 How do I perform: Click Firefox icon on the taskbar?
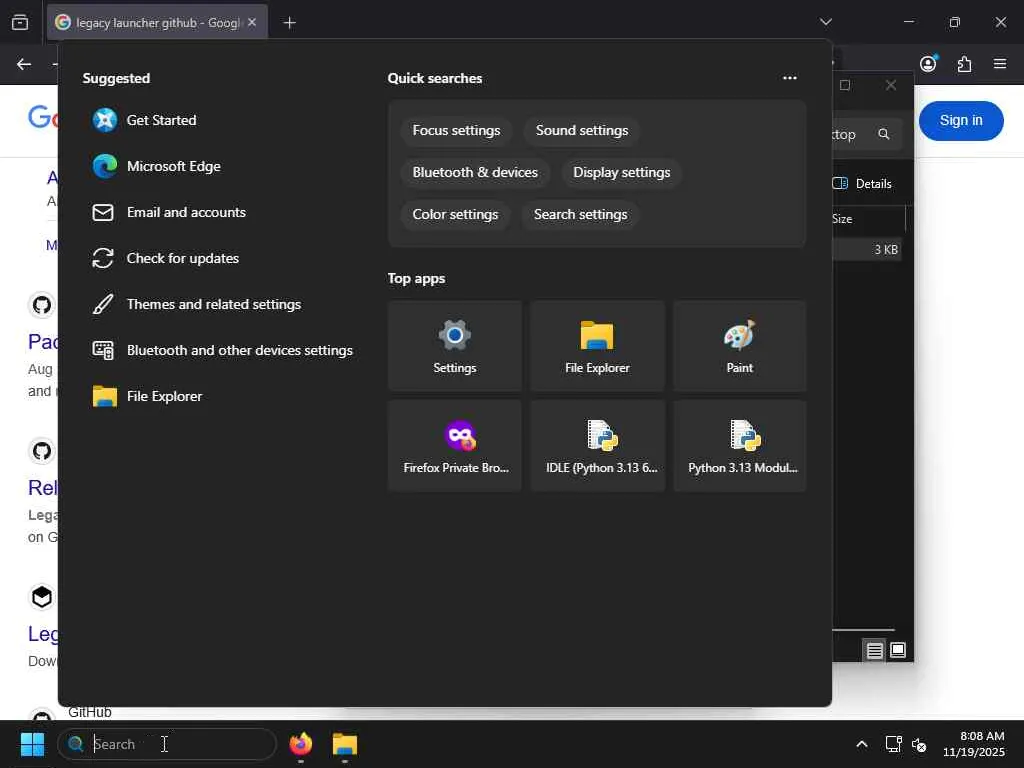tap(300, 744)
